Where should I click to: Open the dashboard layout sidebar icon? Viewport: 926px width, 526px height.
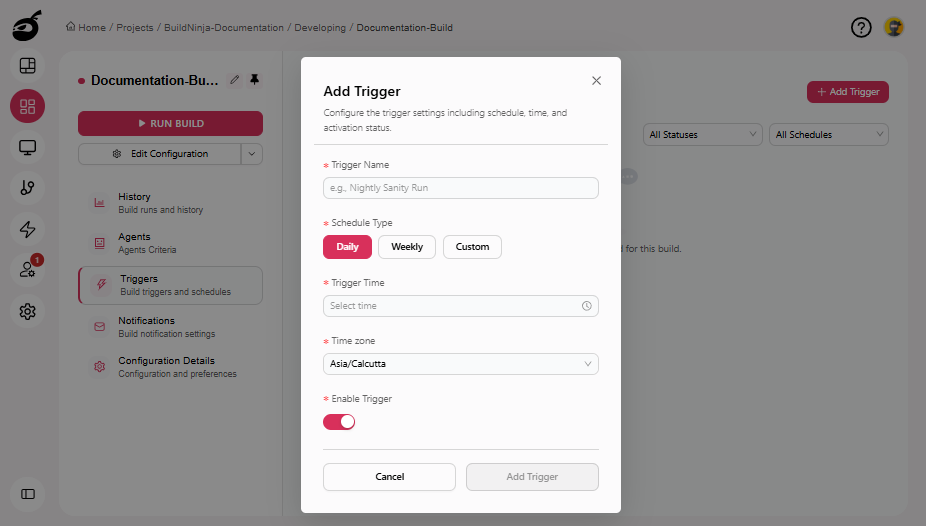point(28,66)
